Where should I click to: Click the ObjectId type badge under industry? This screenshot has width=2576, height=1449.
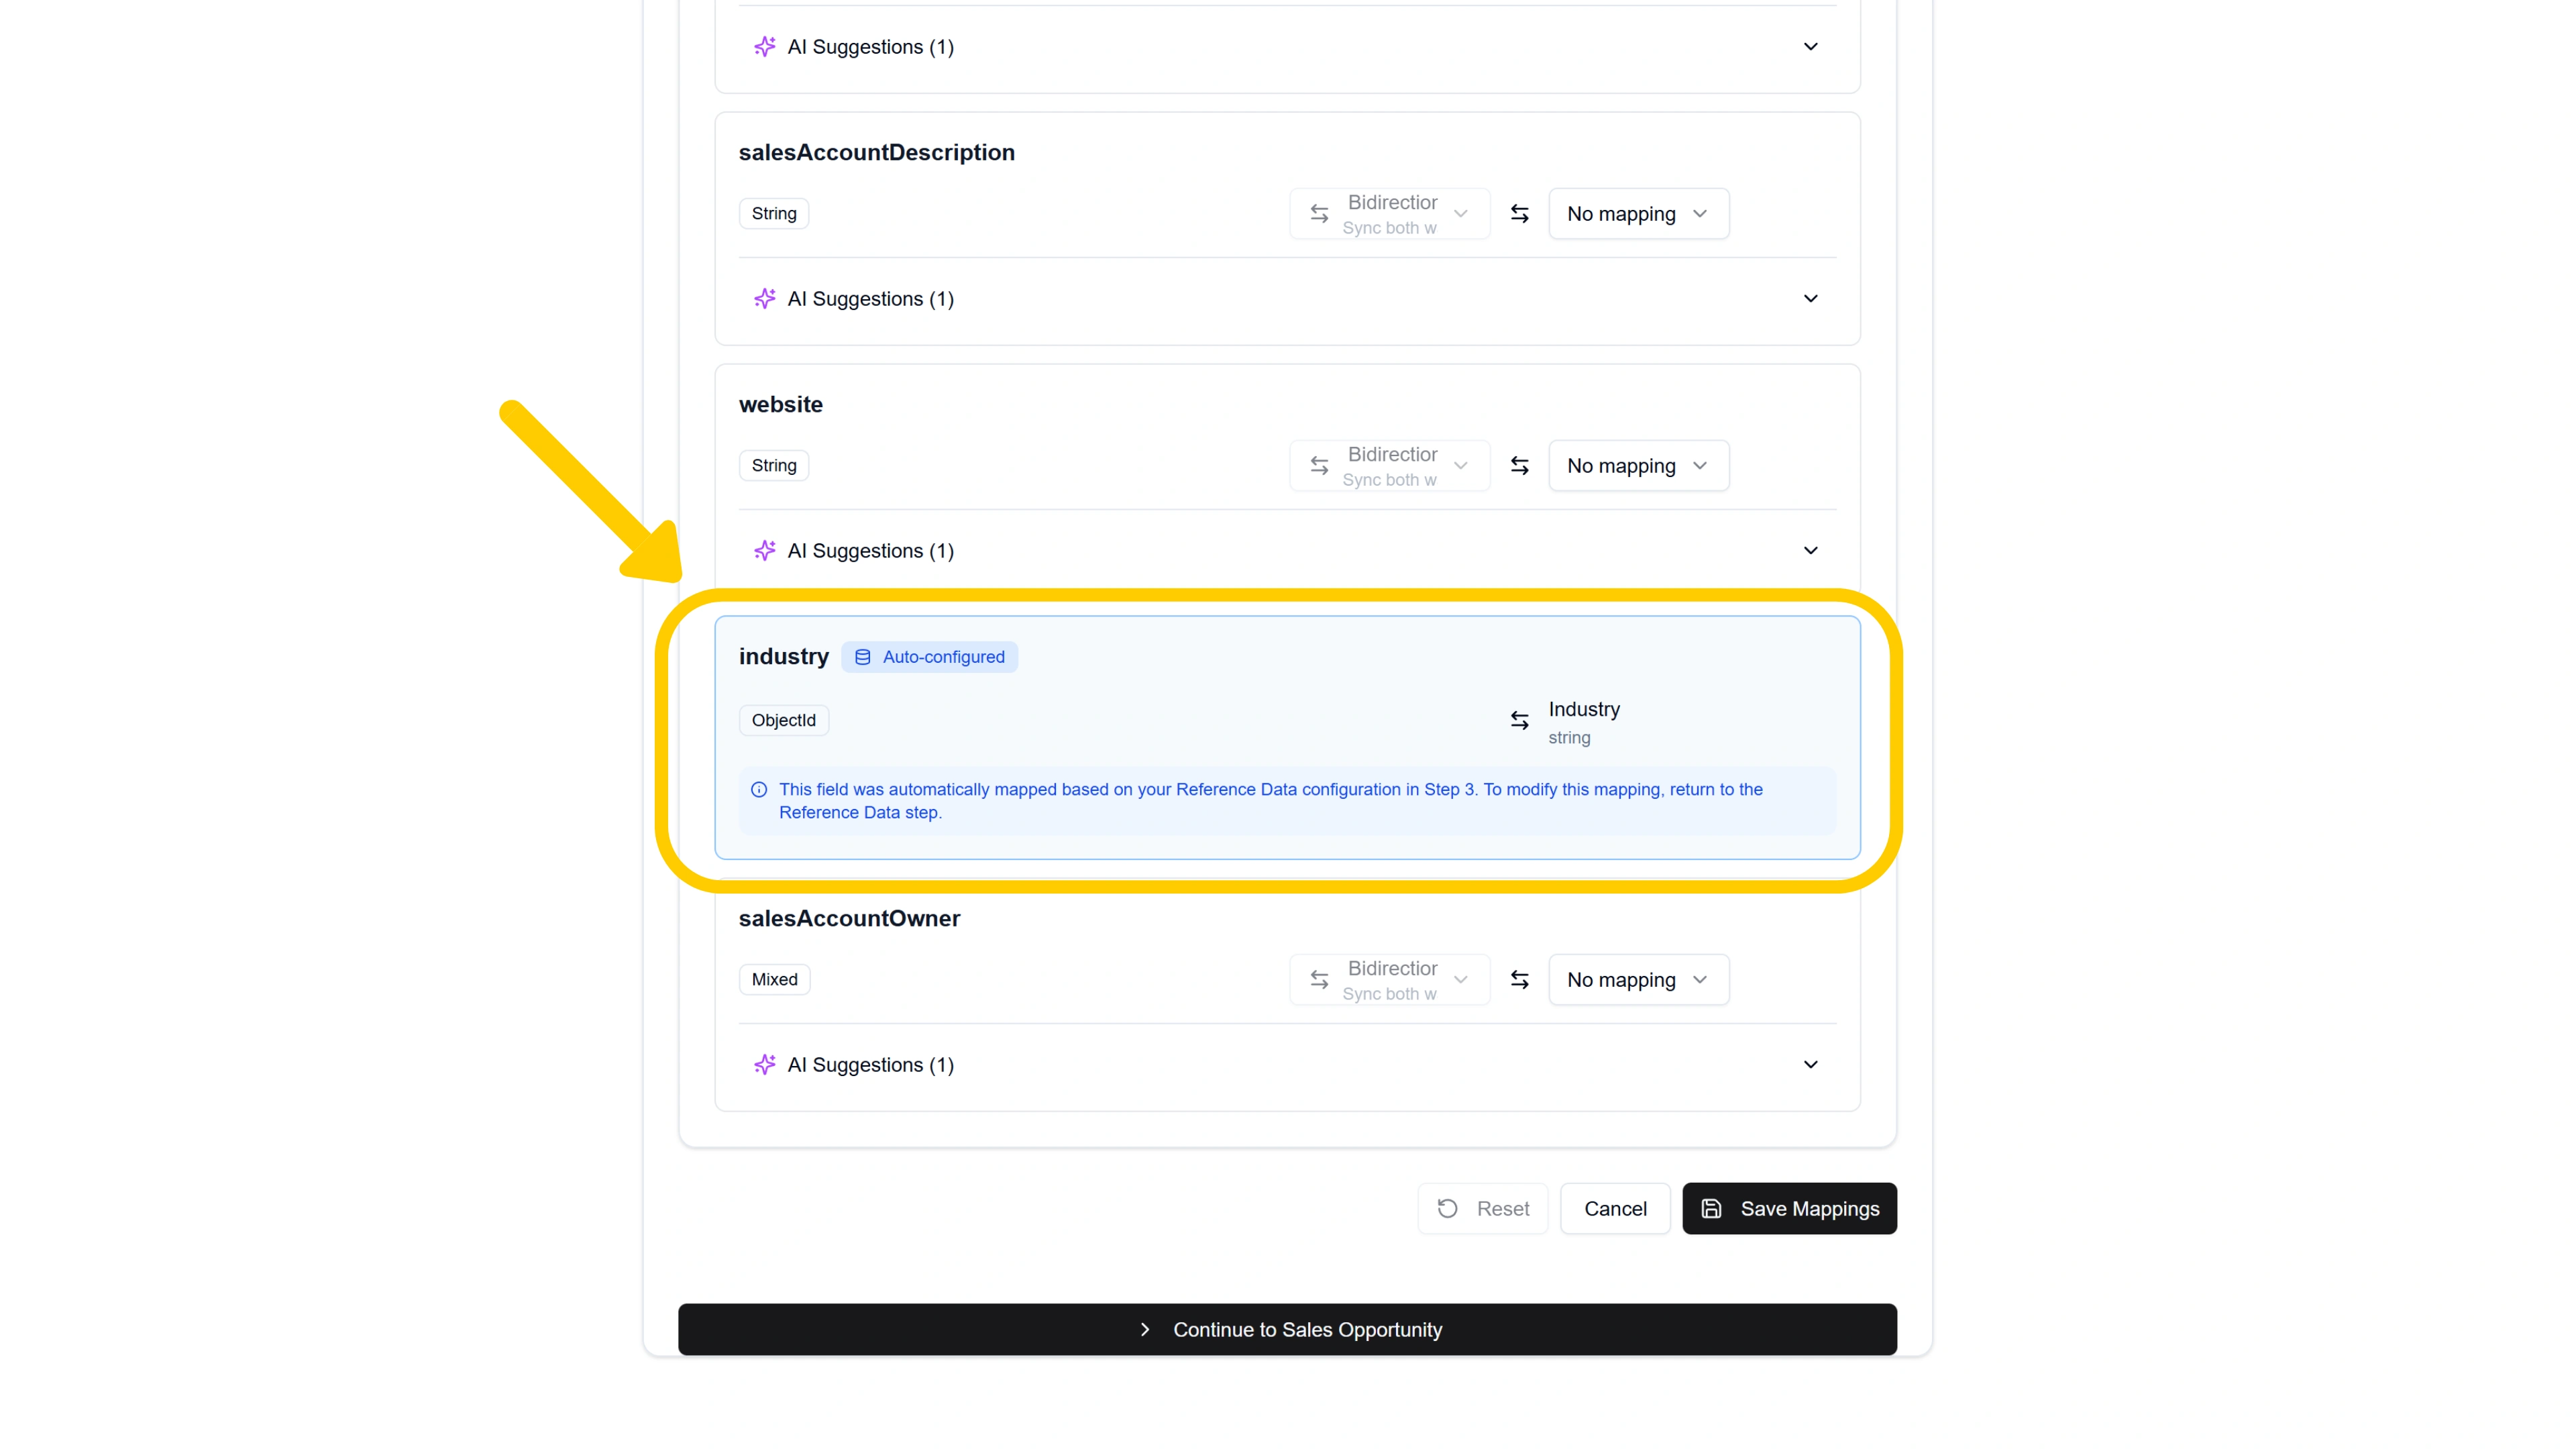784,720
